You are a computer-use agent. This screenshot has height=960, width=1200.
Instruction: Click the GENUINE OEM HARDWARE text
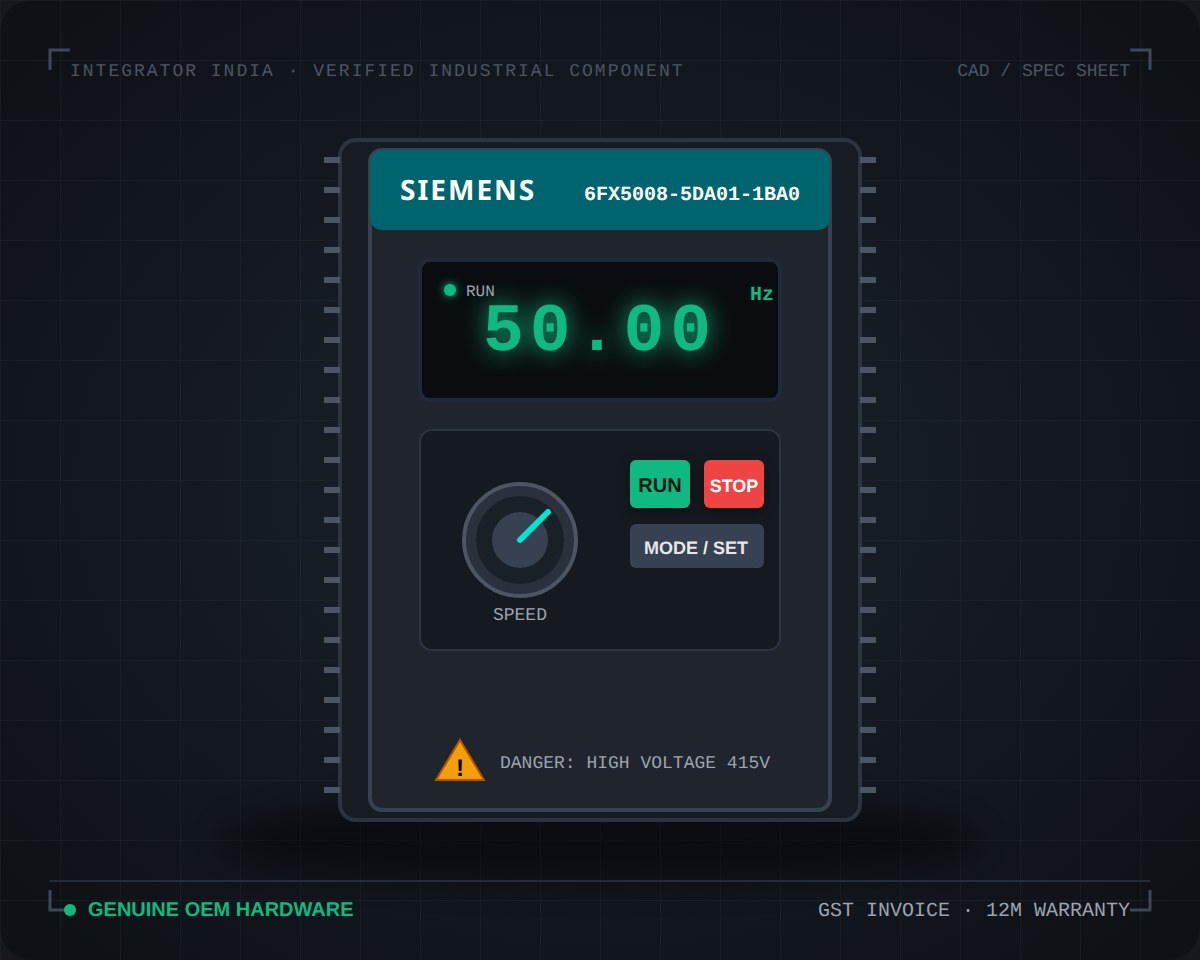click(221, 910)
